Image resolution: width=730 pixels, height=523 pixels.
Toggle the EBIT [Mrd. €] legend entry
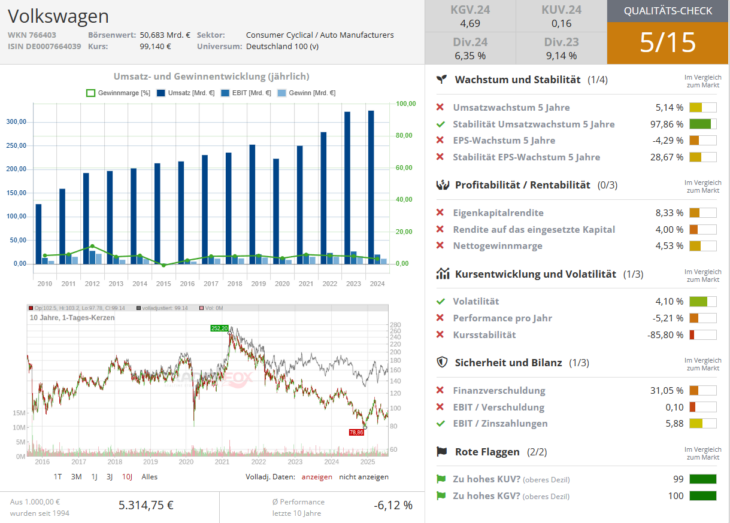pyautogui.click(x=246, y=93)
